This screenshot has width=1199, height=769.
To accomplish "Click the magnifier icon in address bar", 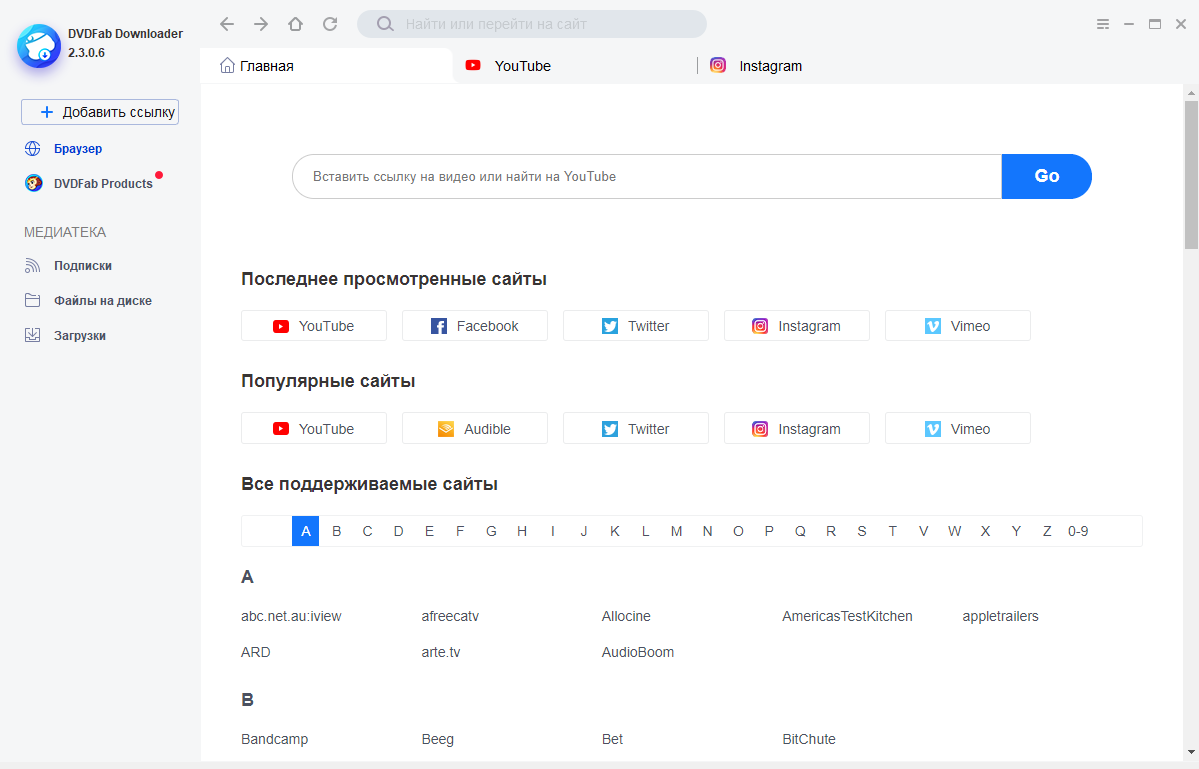I will click(x=385, y=24).
